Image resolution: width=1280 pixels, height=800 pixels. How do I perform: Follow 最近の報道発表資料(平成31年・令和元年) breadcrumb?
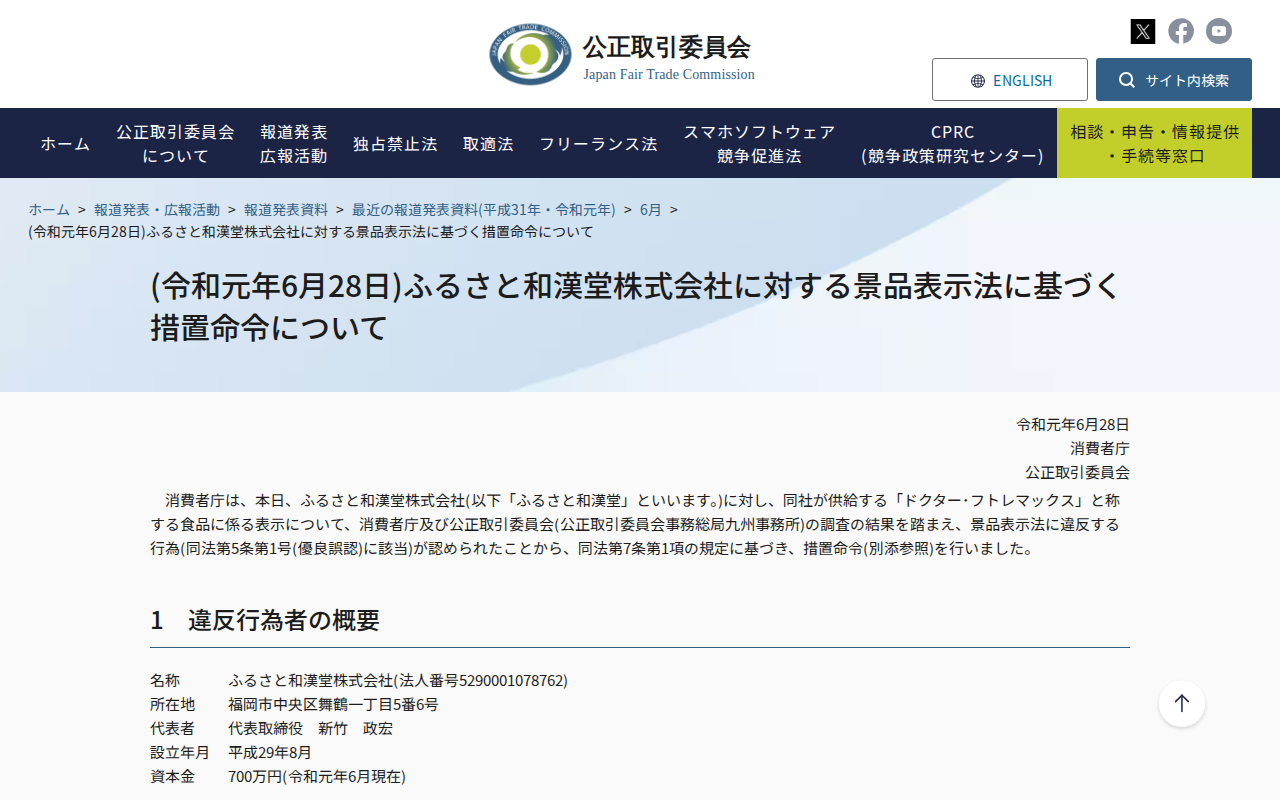click(x=484, y=210)
